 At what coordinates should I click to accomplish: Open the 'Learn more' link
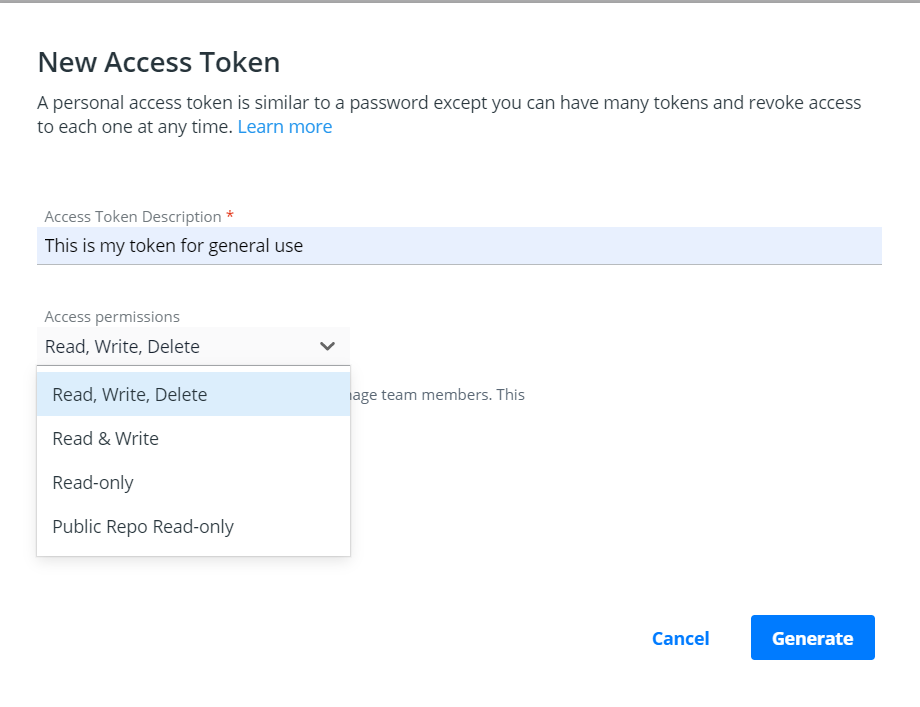pos(285,127)
